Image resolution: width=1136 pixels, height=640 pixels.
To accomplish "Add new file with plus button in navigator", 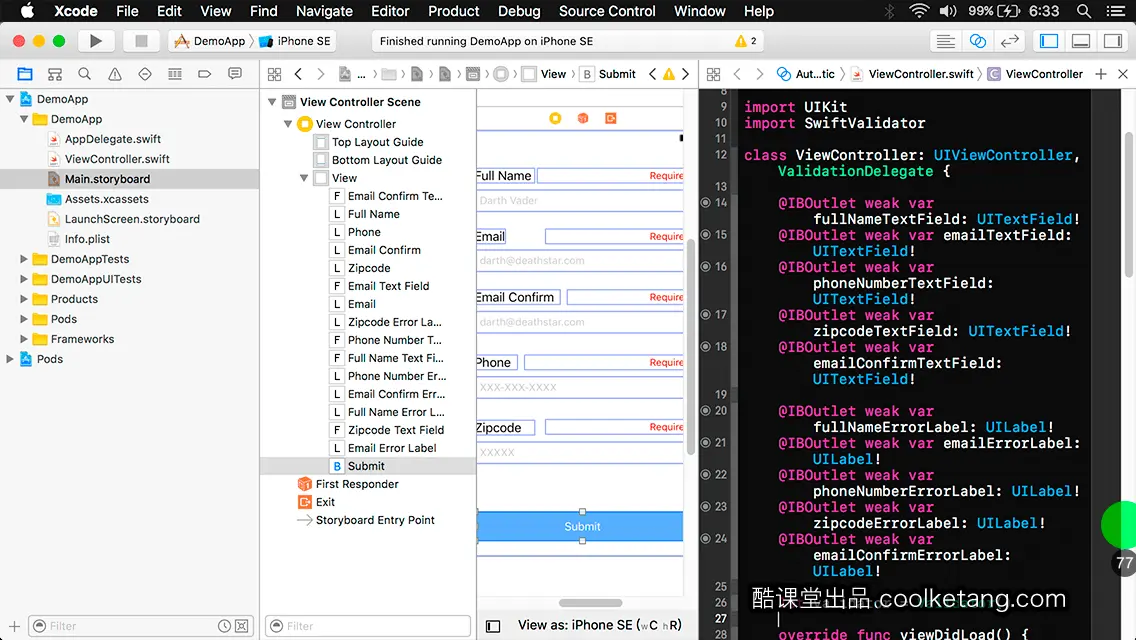I will [x=14, y=626].
